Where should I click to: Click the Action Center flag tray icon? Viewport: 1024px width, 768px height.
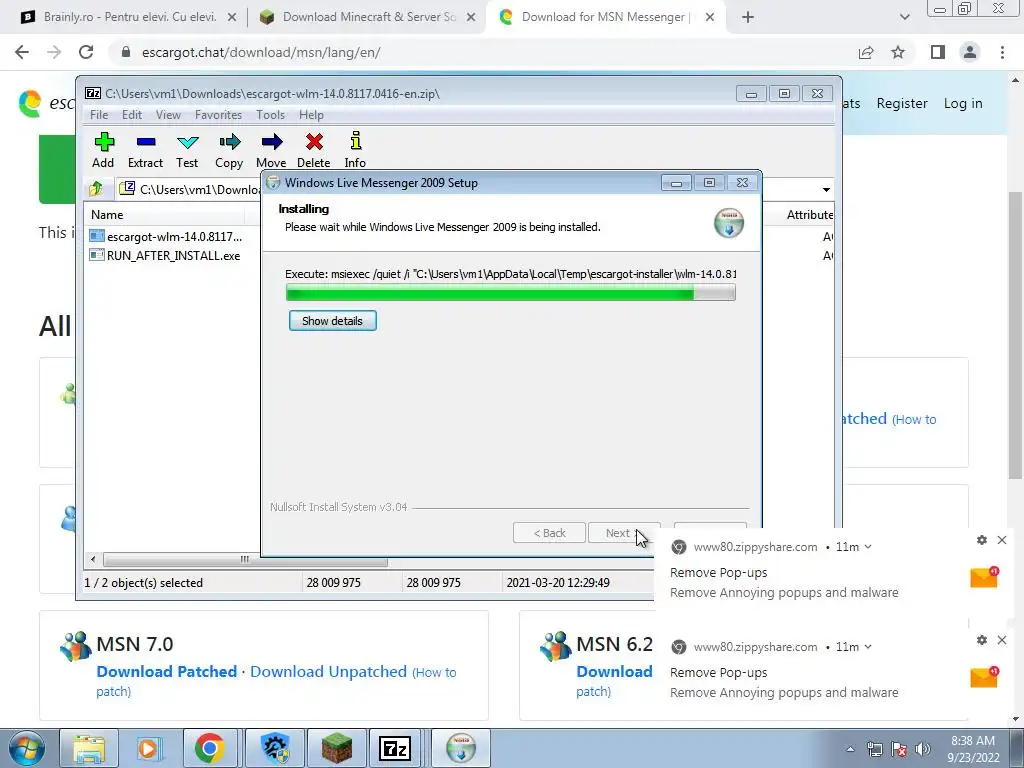[x=899, y=749]
